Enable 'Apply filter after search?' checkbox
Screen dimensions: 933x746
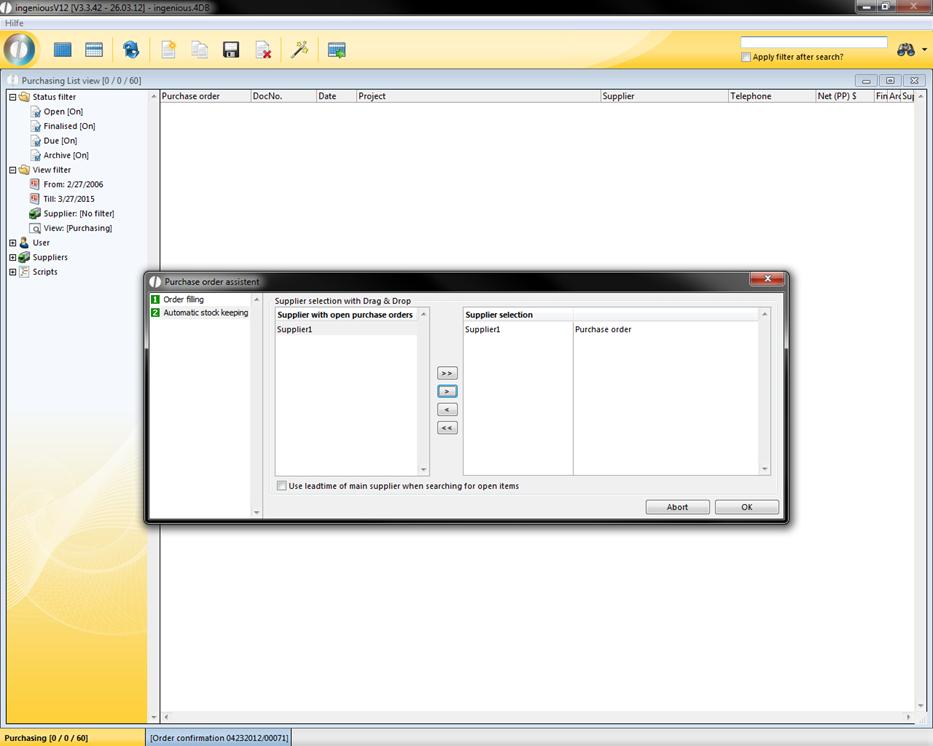pos(746,57)
